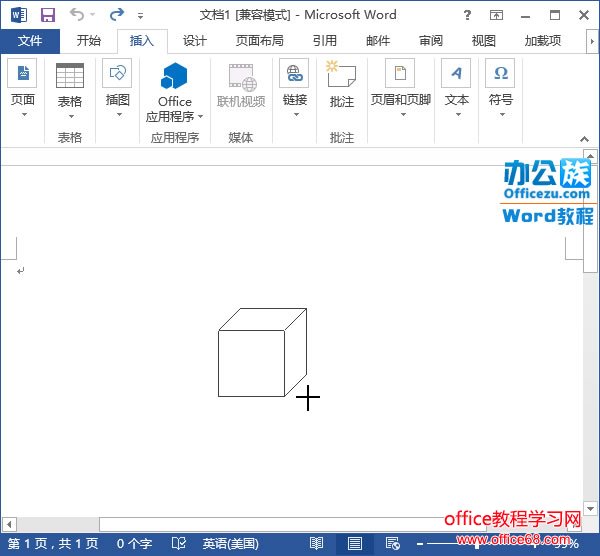Show more ribbon tabs with right arrow
Screen dimensions: 600x556
point(592,41)
